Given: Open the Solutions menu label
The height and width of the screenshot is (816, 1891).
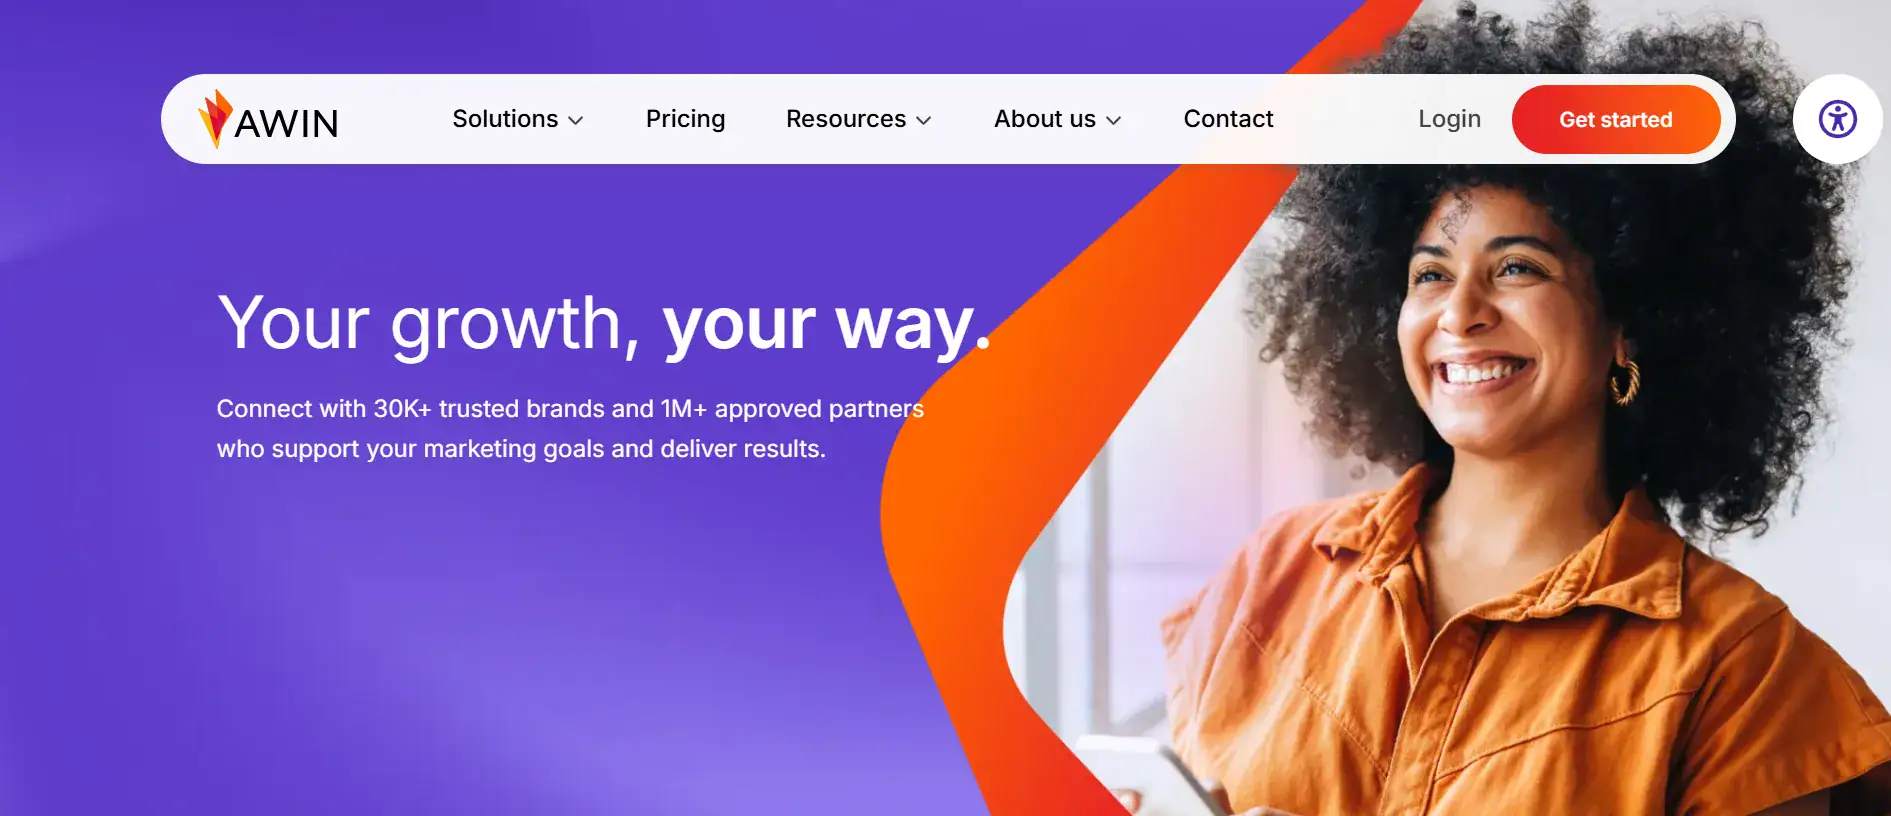Looking at the screenshot, I should tap(505, 119).
